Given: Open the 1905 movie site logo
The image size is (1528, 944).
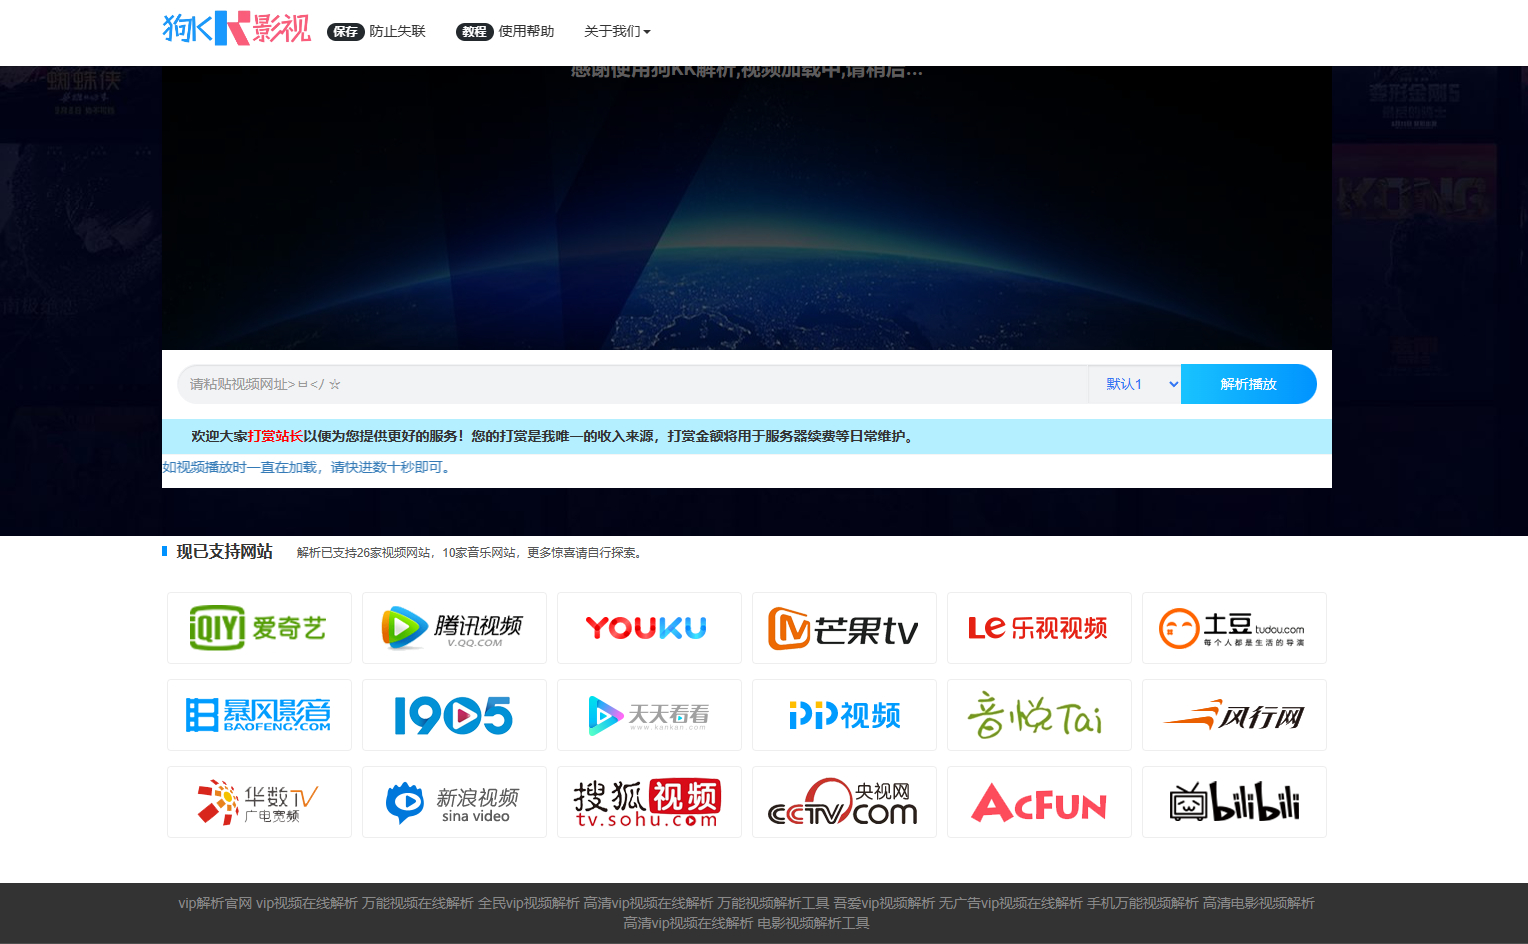Looking at the screenshot, I should 454,715.
